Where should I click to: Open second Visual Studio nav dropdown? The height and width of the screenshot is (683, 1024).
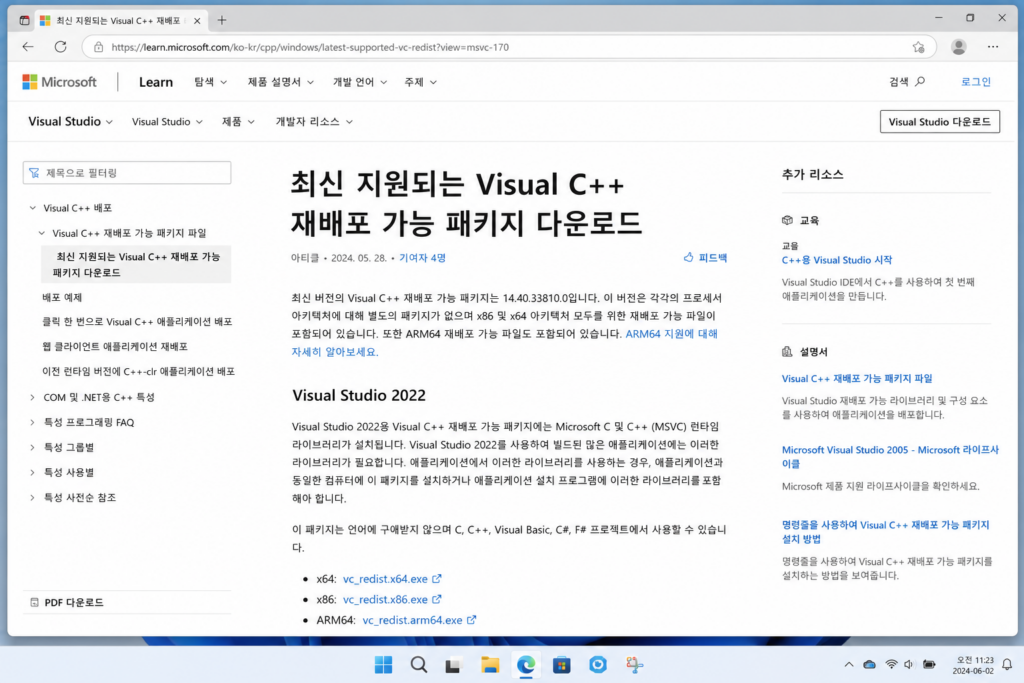pos(167,121)
